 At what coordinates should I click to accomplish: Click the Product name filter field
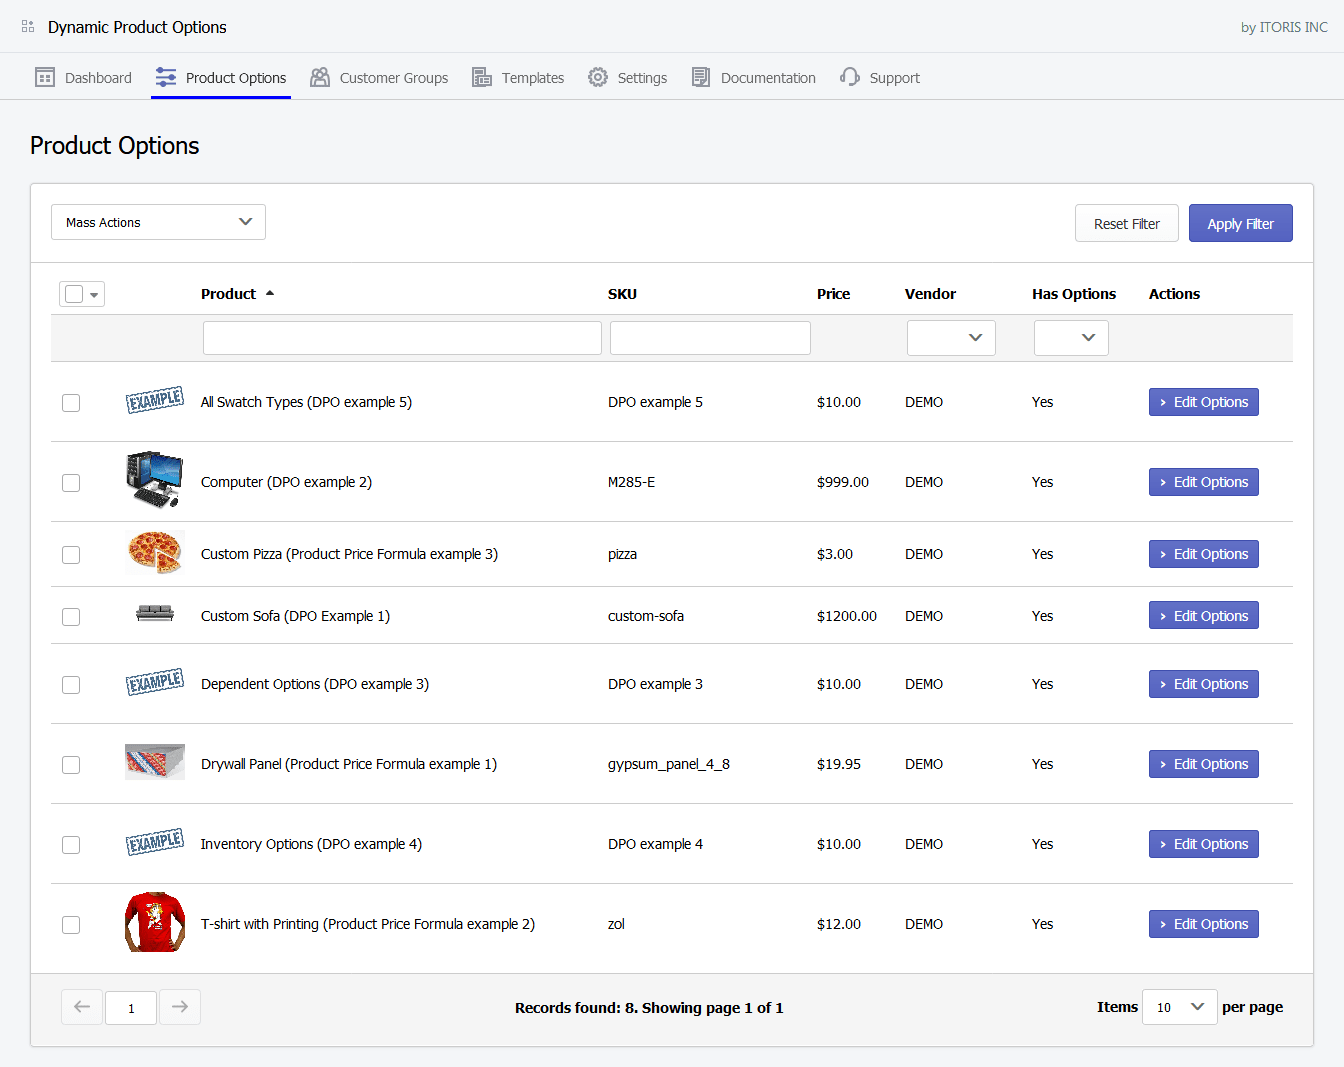tap(402, 338)
